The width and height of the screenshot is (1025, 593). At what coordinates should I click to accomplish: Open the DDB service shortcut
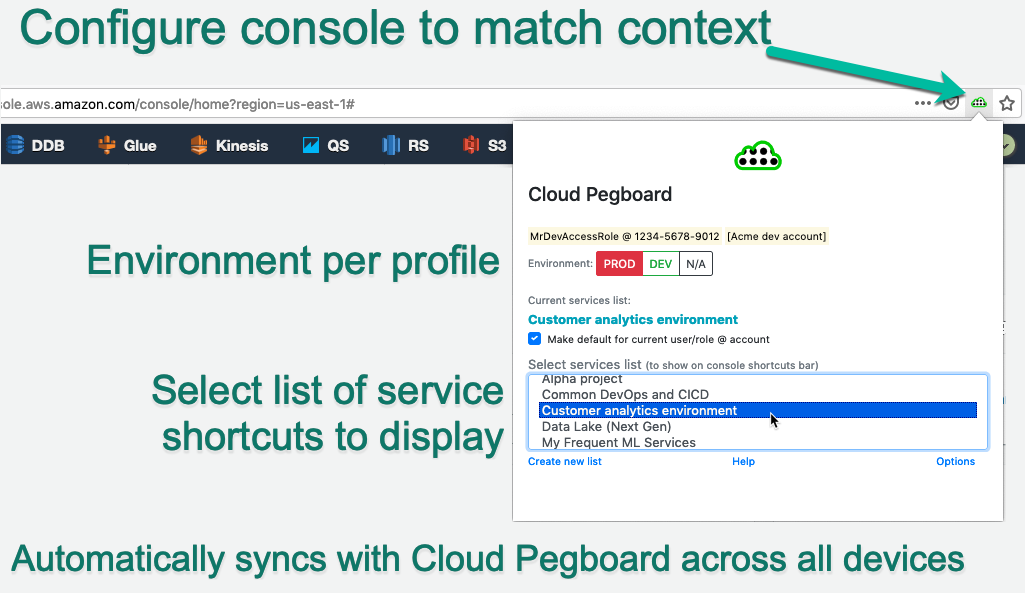(x=36, y=145)
